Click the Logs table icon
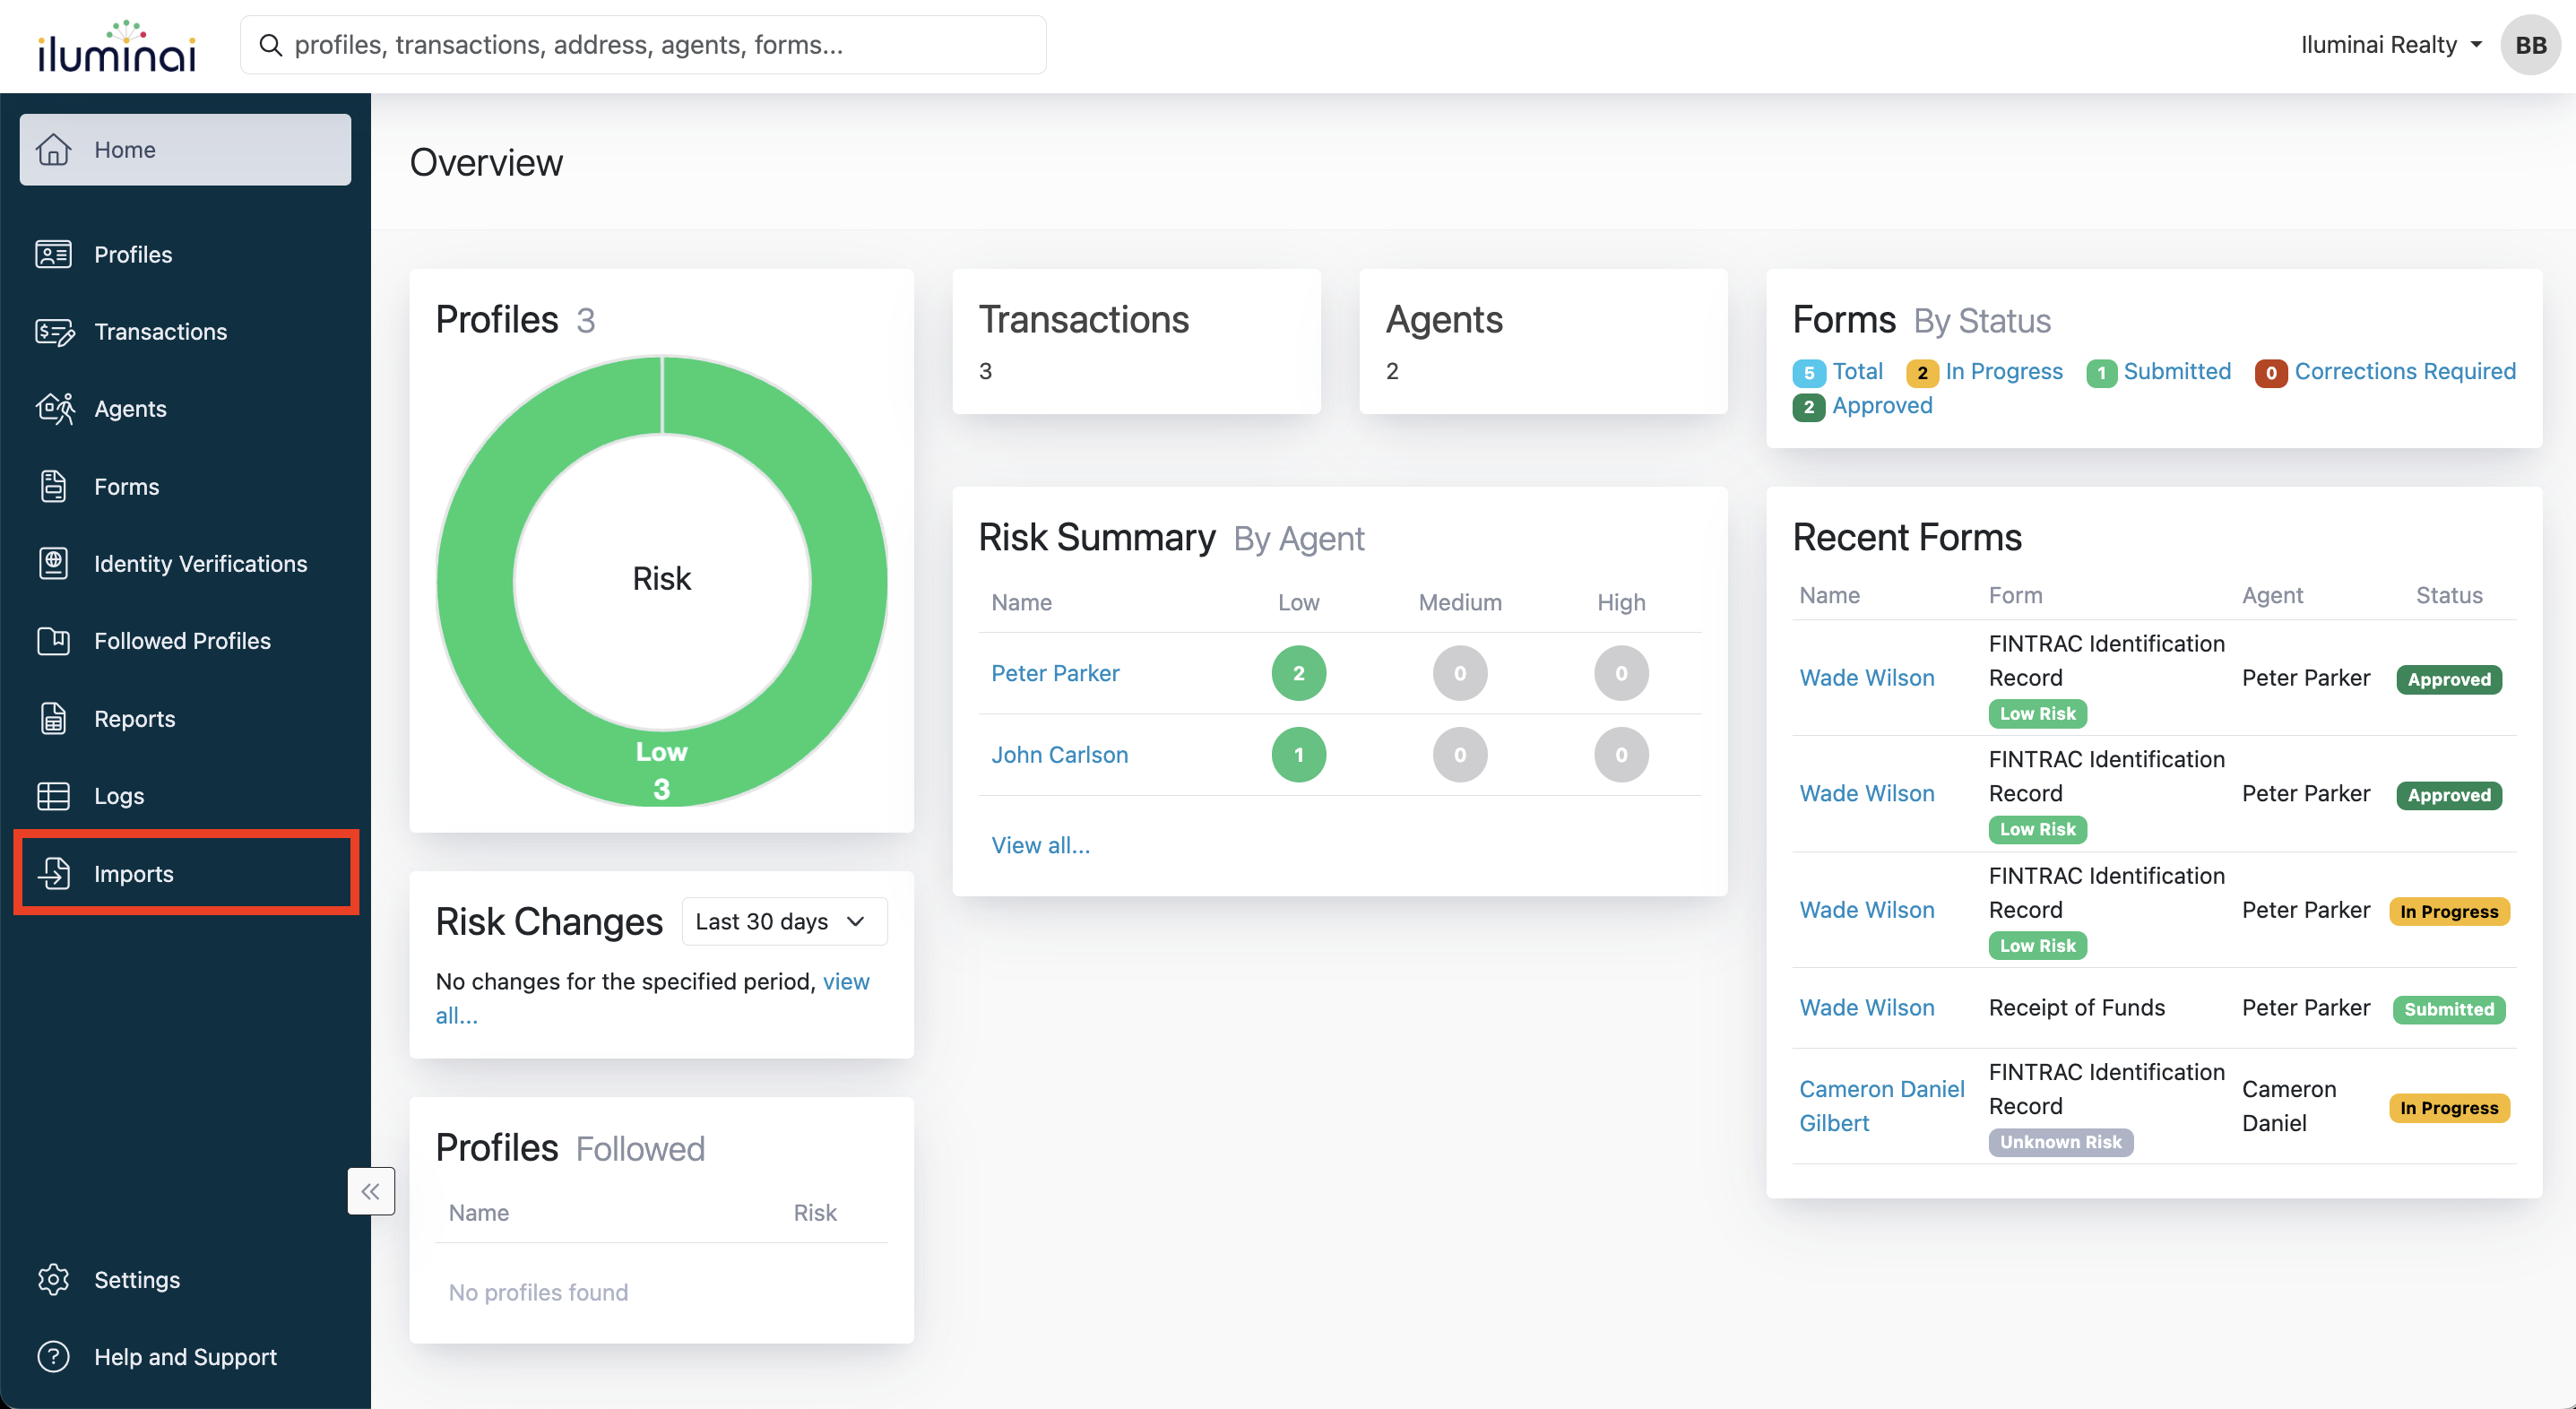 tap(53, 795)
